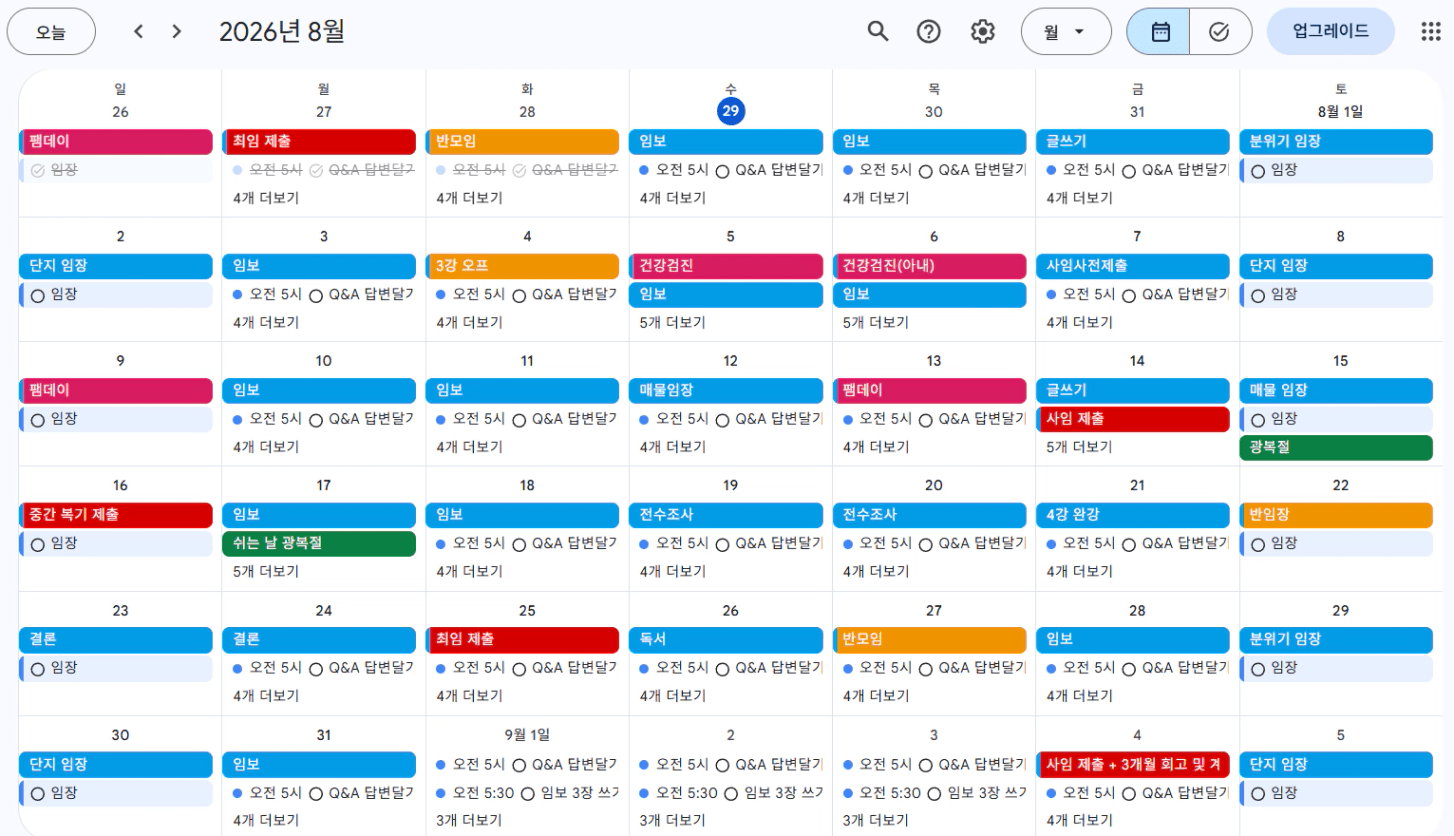Open the 분위기 임장 event on 8월 1일
The width and height of the screenshot is (1454, 836).
pyautogui.click(x=1336, y=142)
